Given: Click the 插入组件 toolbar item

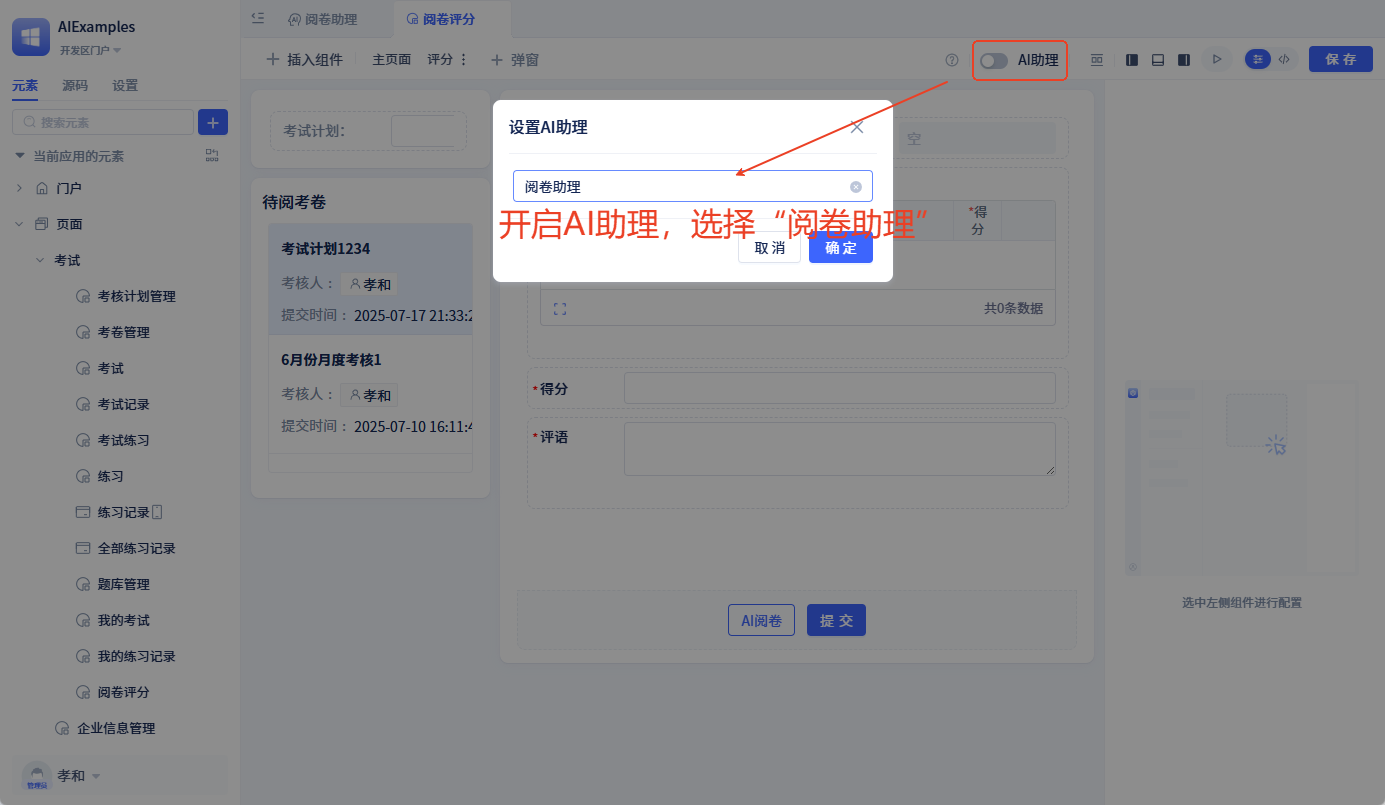Looking at the screenshot, I should click(304, 60).
